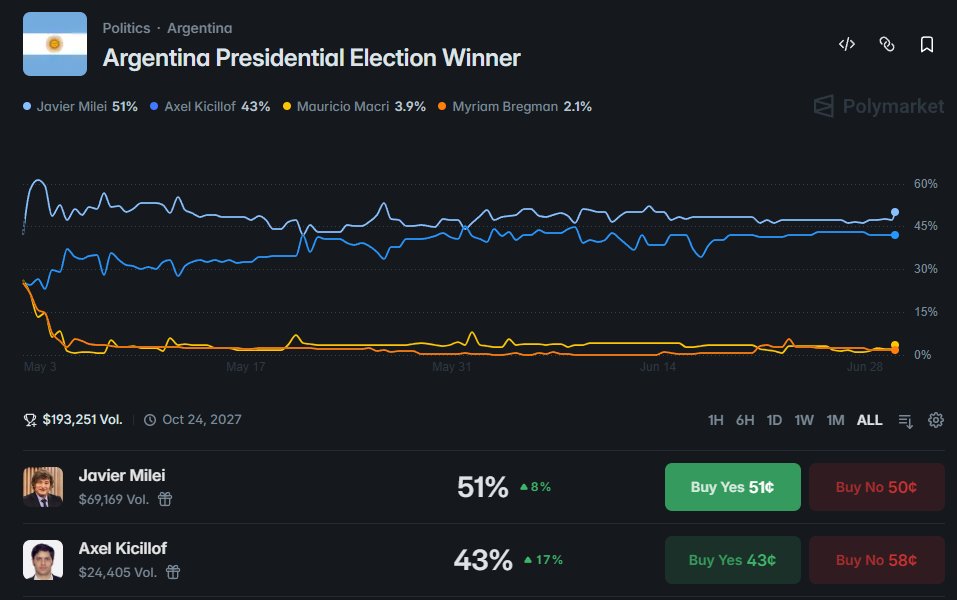Open the Politics category link
The image size is (957, 600).
pyautogui.click(x=126, y=28)
